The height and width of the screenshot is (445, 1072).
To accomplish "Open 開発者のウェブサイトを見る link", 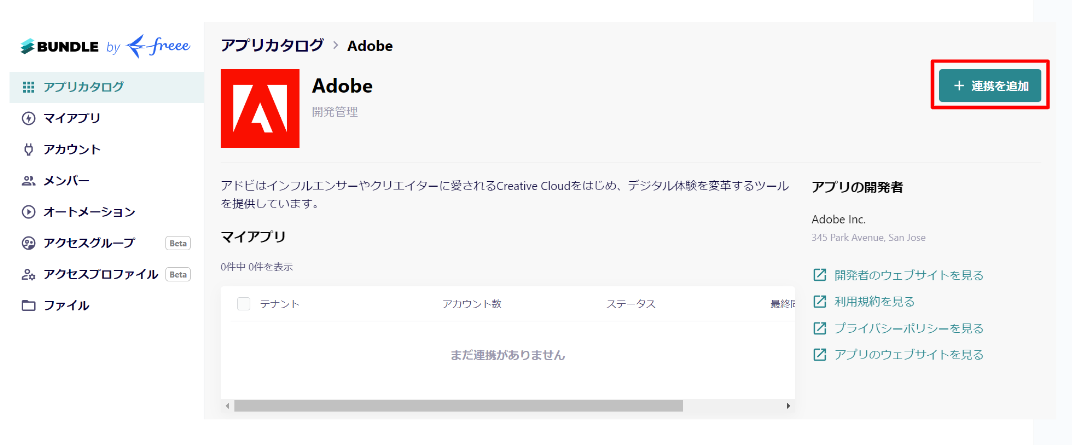I will [x=909, y=275].
